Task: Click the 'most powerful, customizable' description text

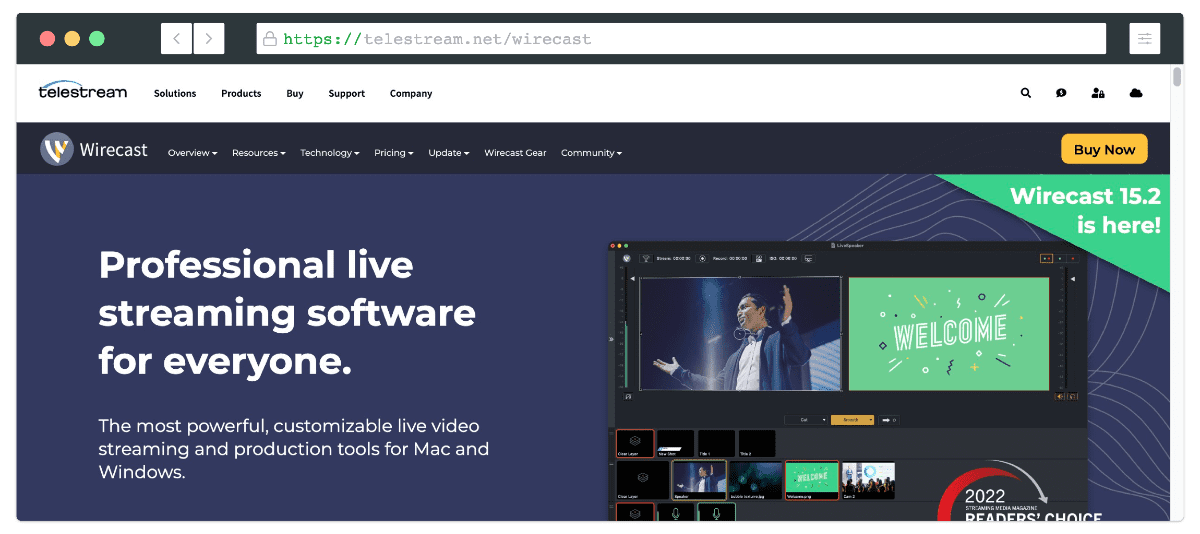Action: [294, 449]
